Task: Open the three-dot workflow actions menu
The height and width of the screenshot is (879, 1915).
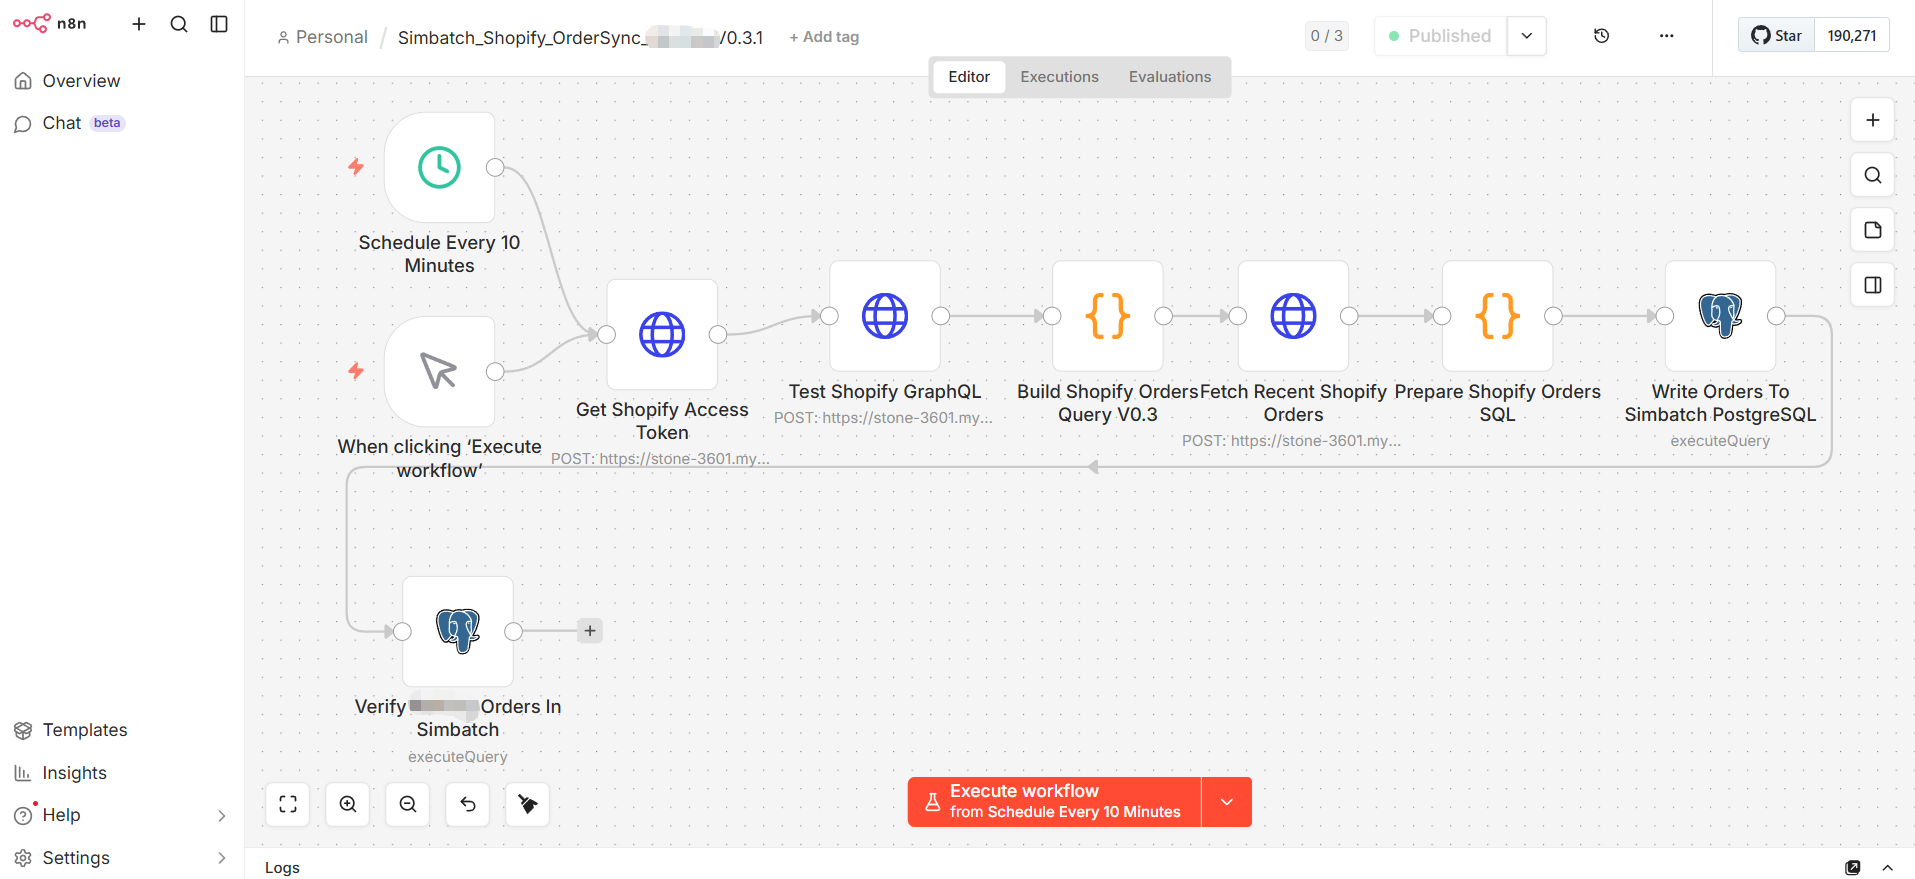Action: coord(1666,36)
